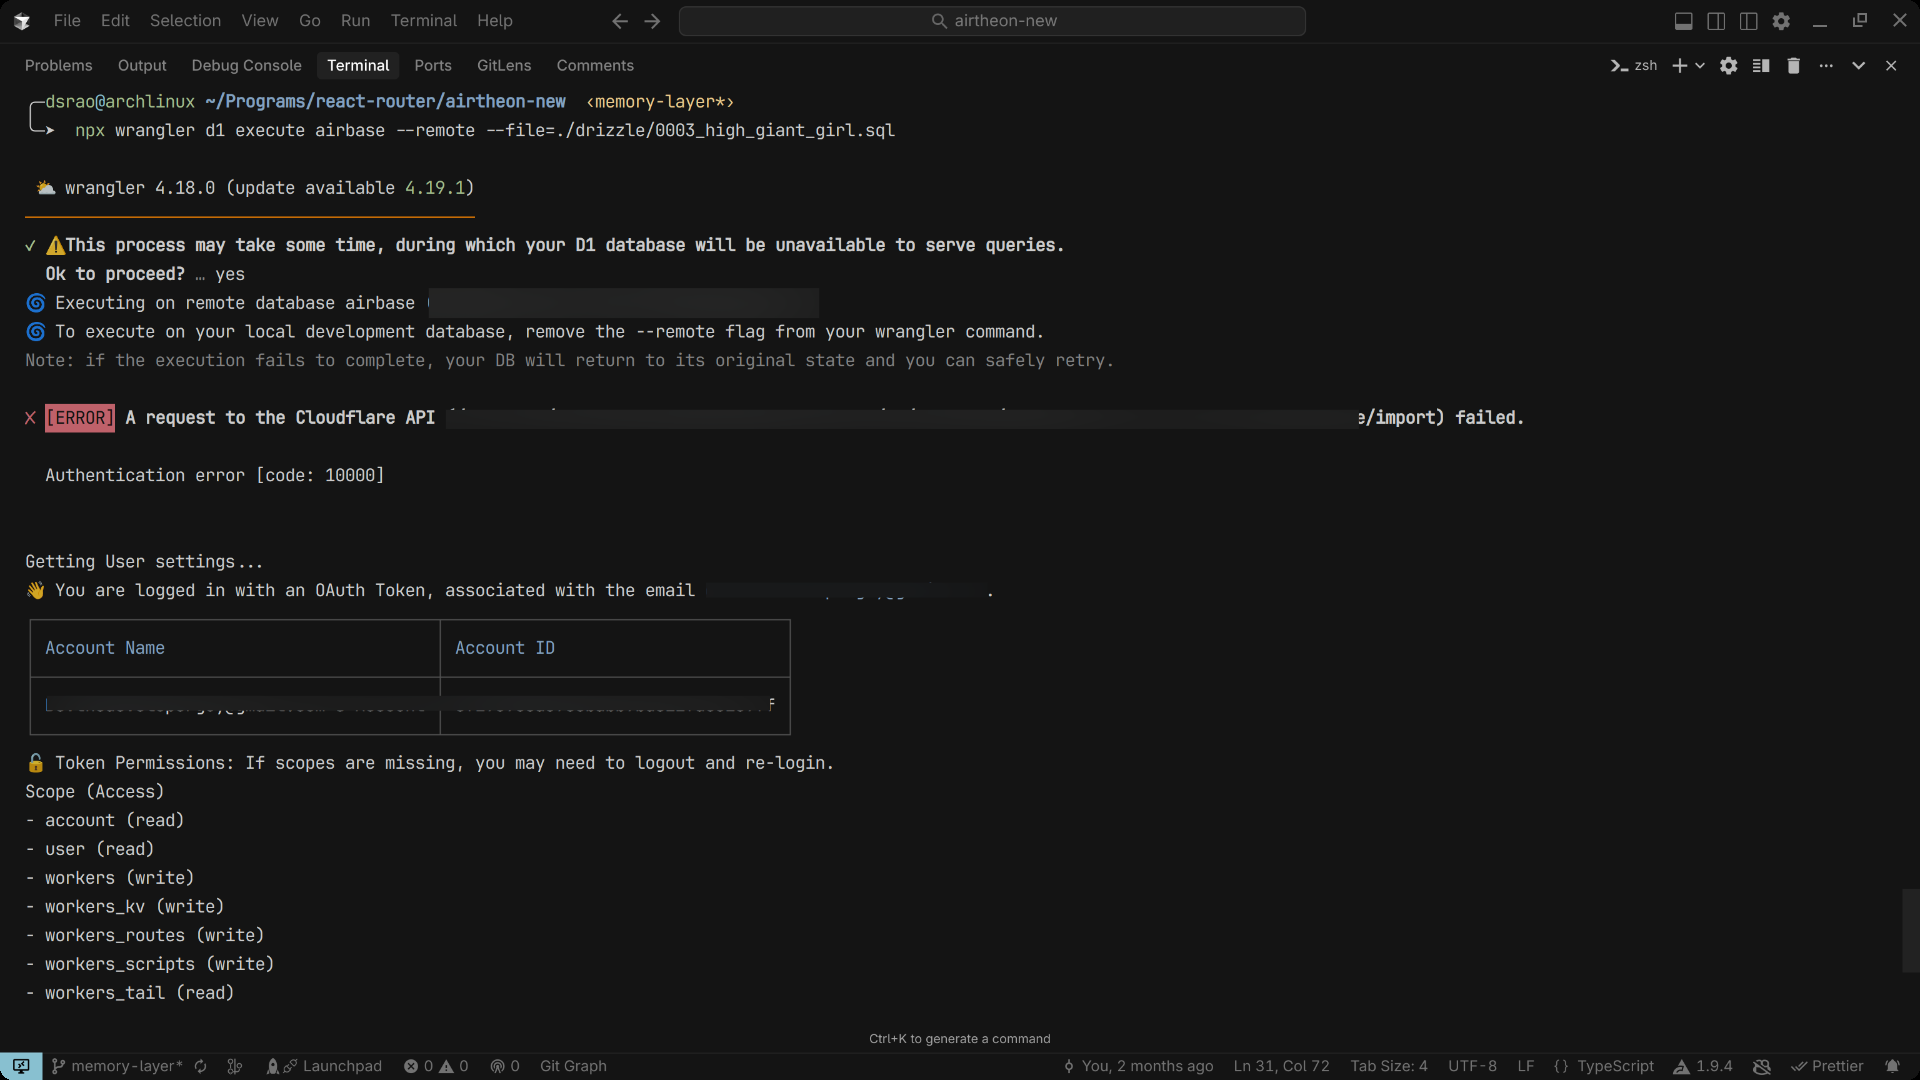Open the terminal more actions ellipsis

coord(1826,65)
